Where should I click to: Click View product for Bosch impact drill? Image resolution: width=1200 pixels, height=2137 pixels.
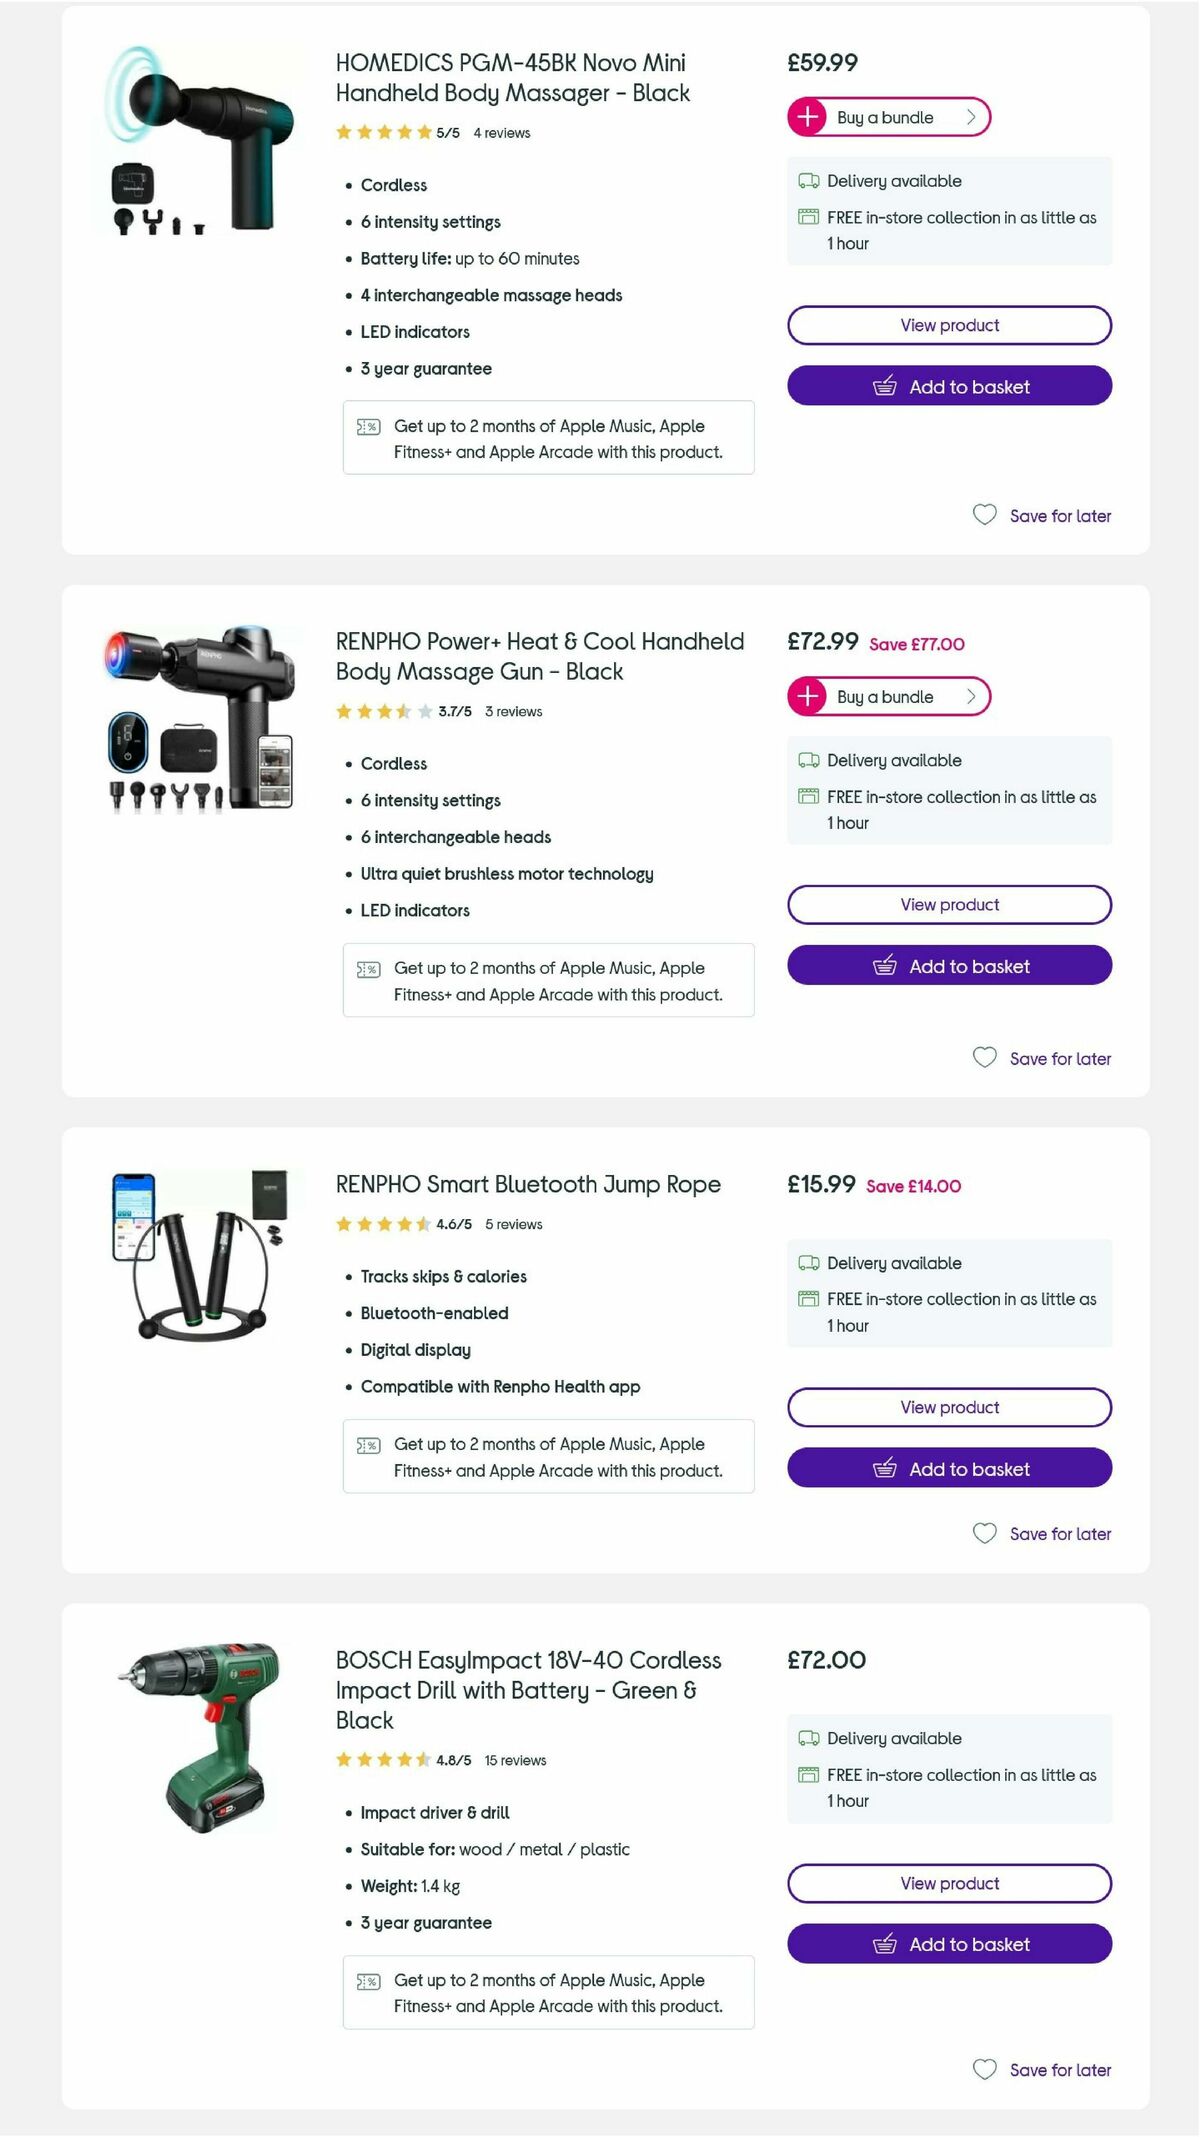pyautogui.click(x=948, y=1883)
